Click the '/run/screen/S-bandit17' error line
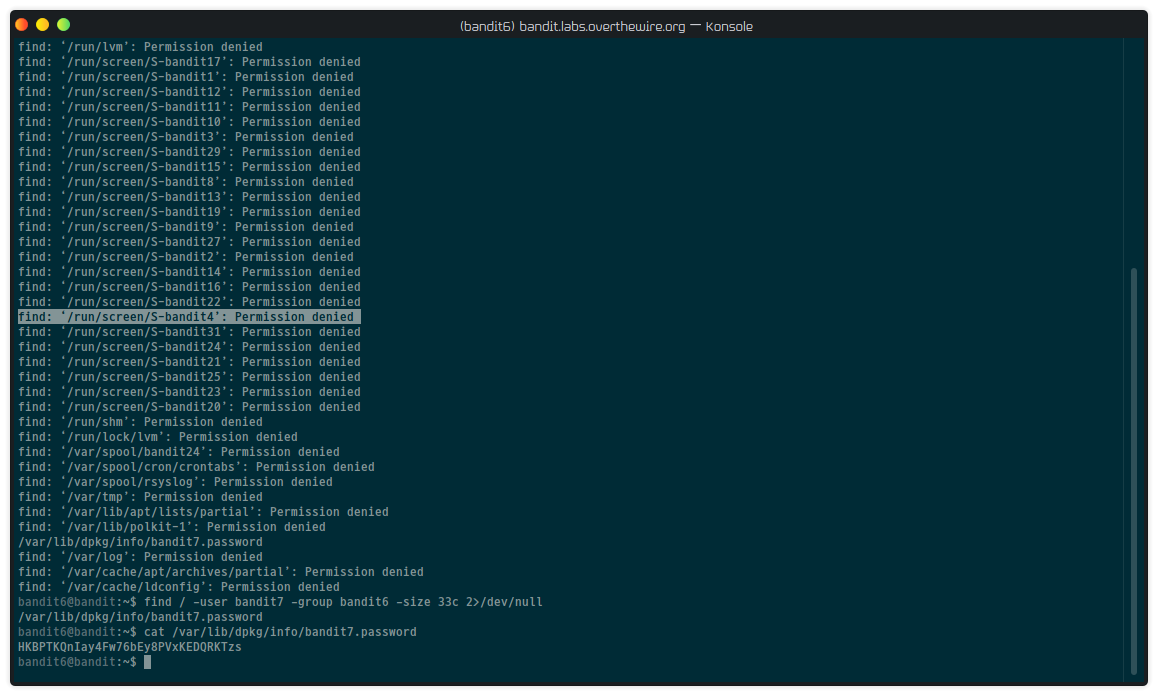 [189, 62]
